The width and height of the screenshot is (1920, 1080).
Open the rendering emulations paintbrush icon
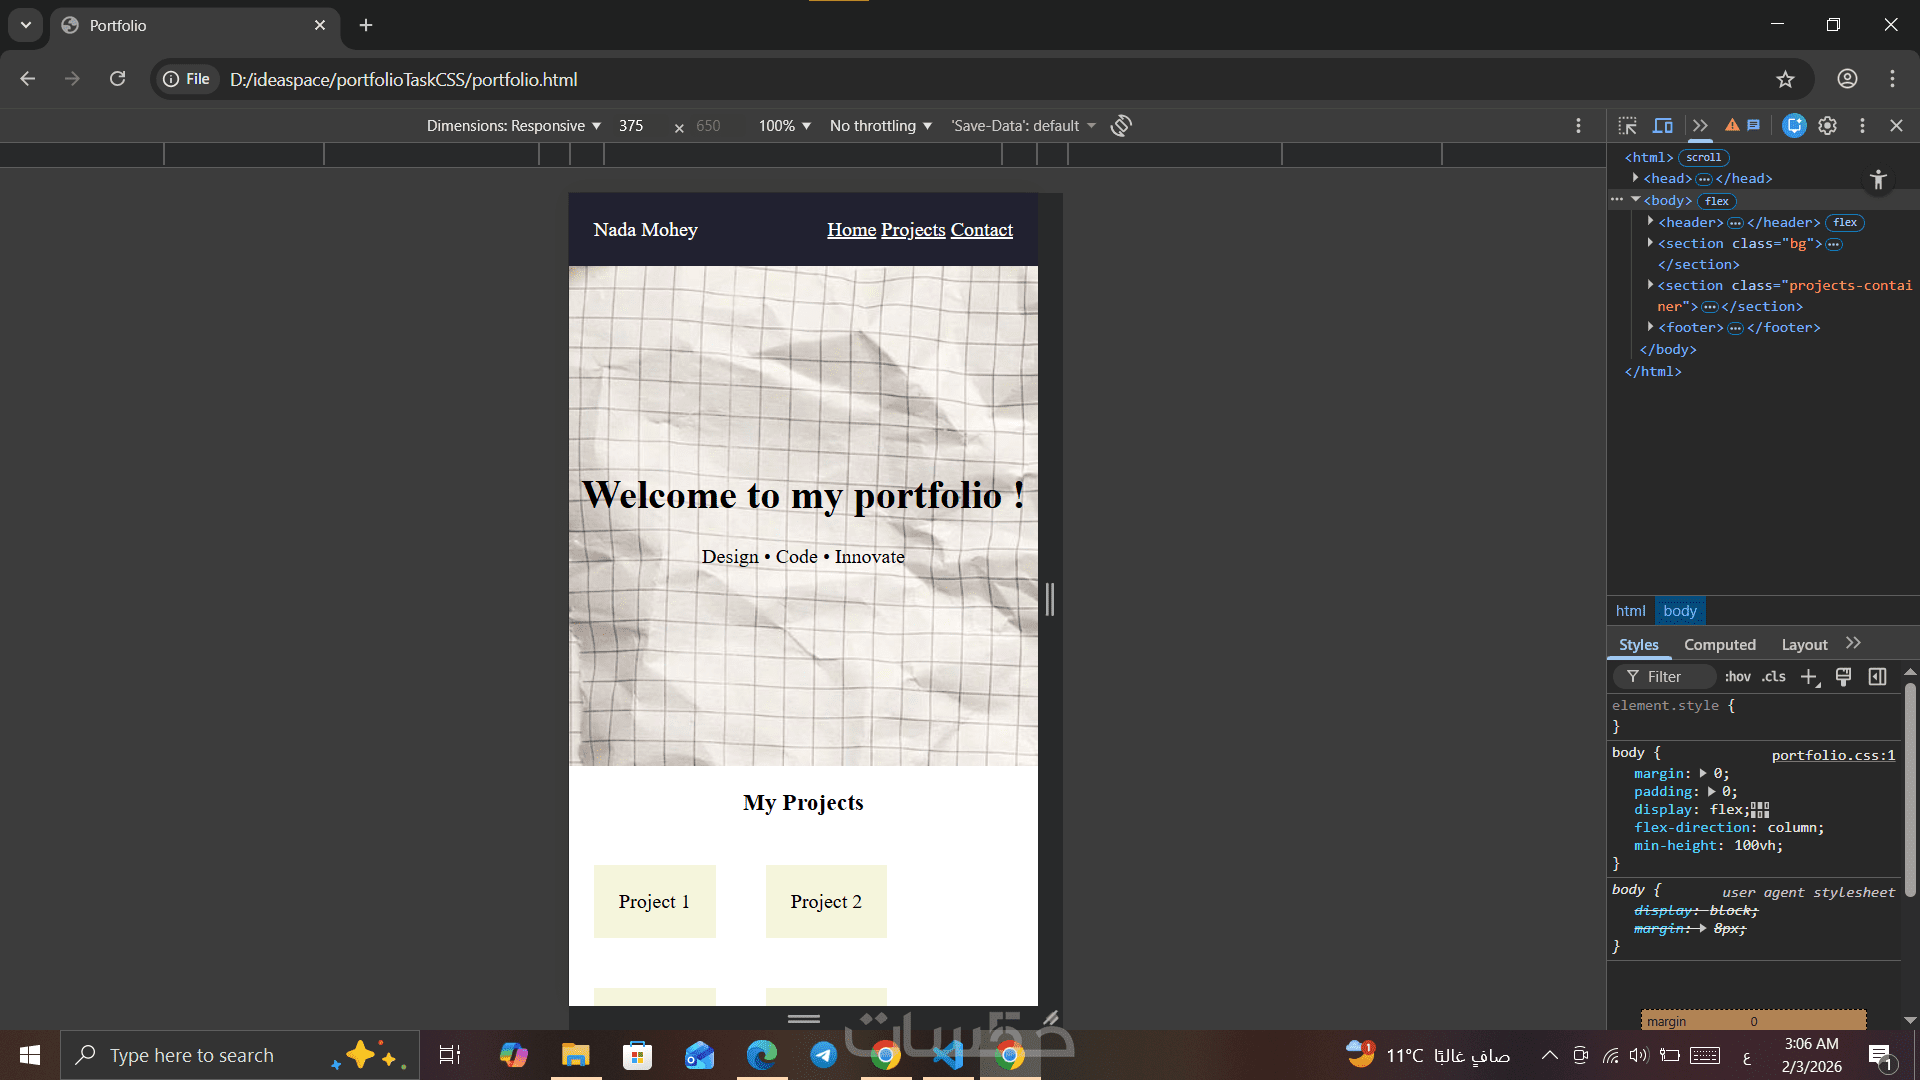tap(1843, 677)
